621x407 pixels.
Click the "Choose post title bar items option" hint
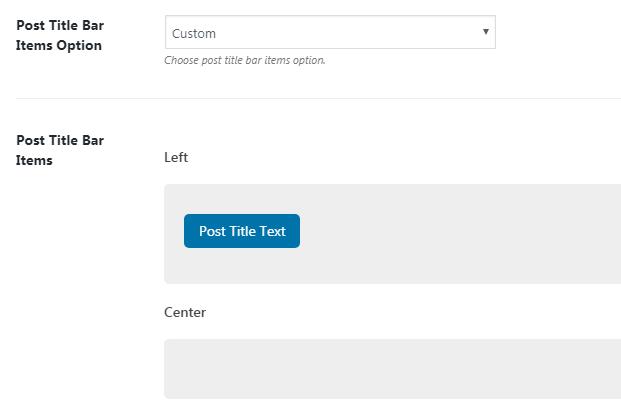pyautogui.click(x=245, y=60)
